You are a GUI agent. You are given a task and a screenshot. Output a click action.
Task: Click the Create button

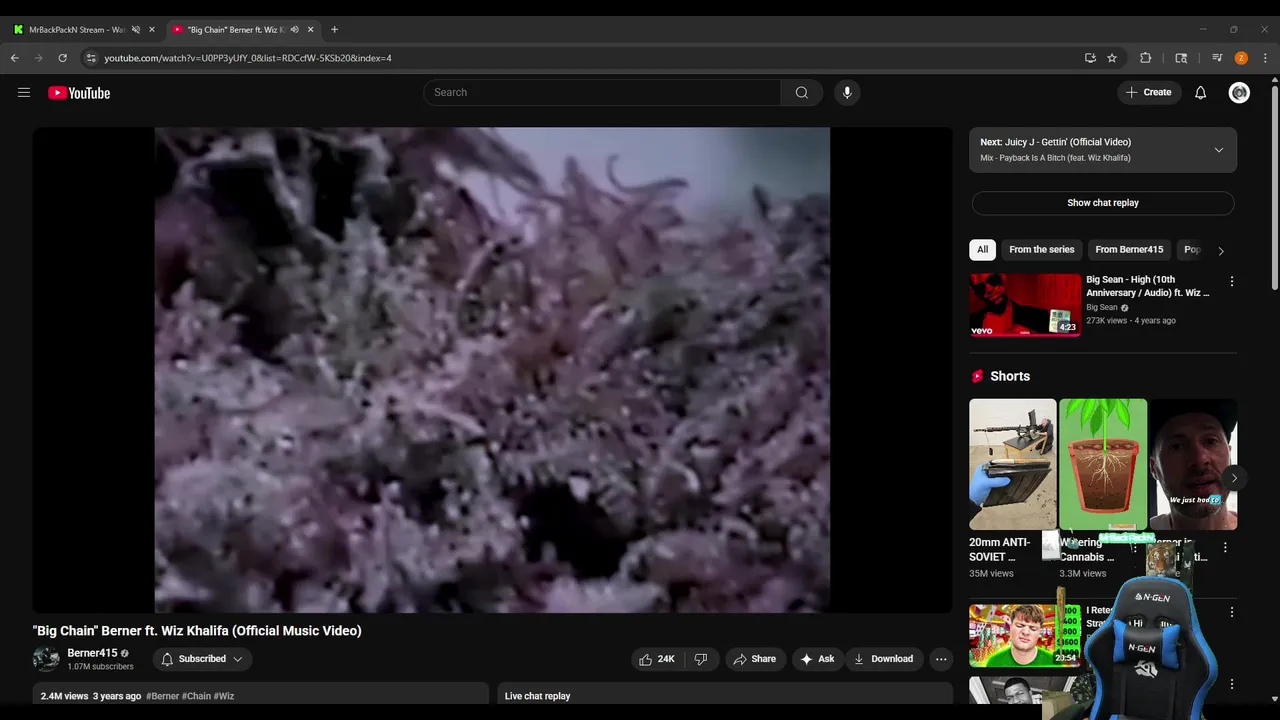pyautogui.click(x=1148, y=93)
